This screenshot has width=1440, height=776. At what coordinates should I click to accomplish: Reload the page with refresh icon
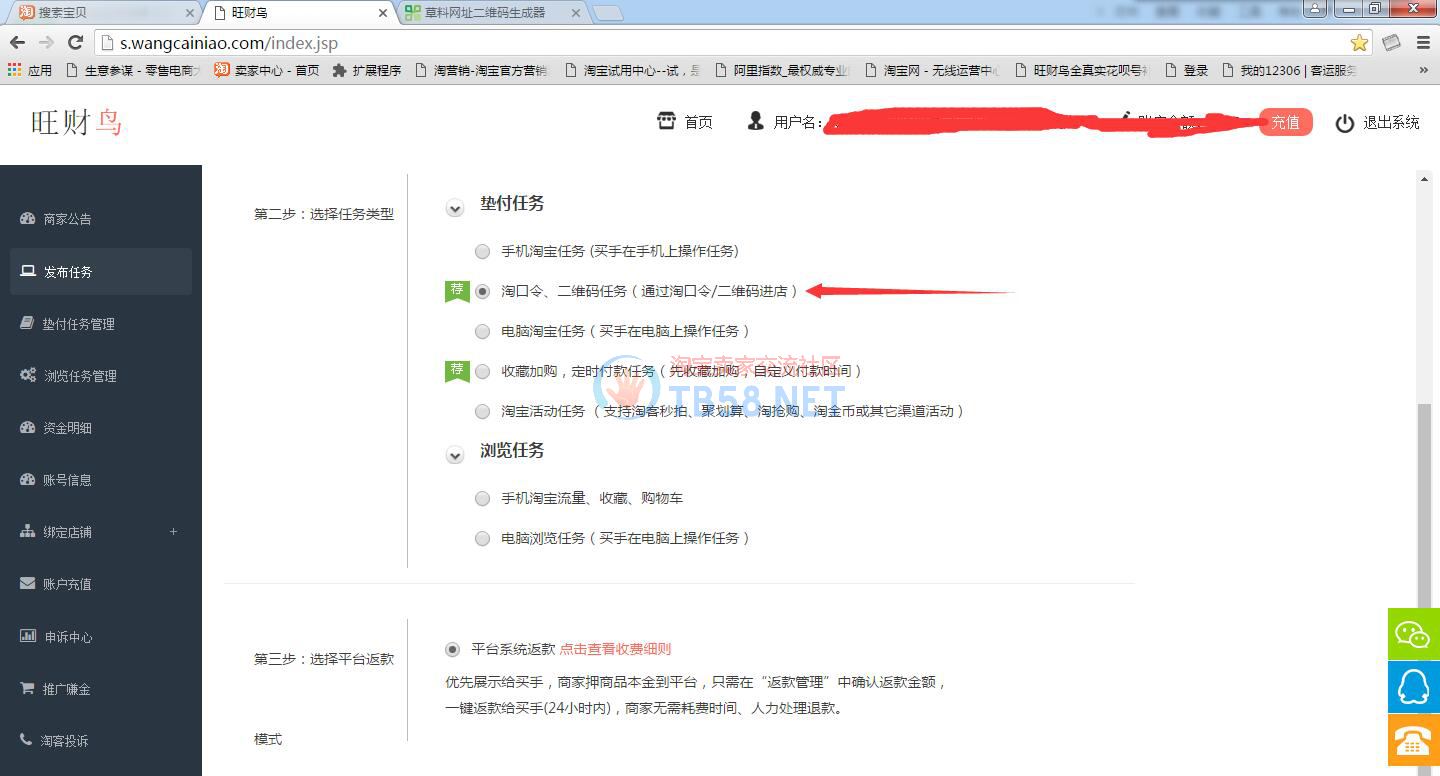pyautogui.click(x=75, y=43)
